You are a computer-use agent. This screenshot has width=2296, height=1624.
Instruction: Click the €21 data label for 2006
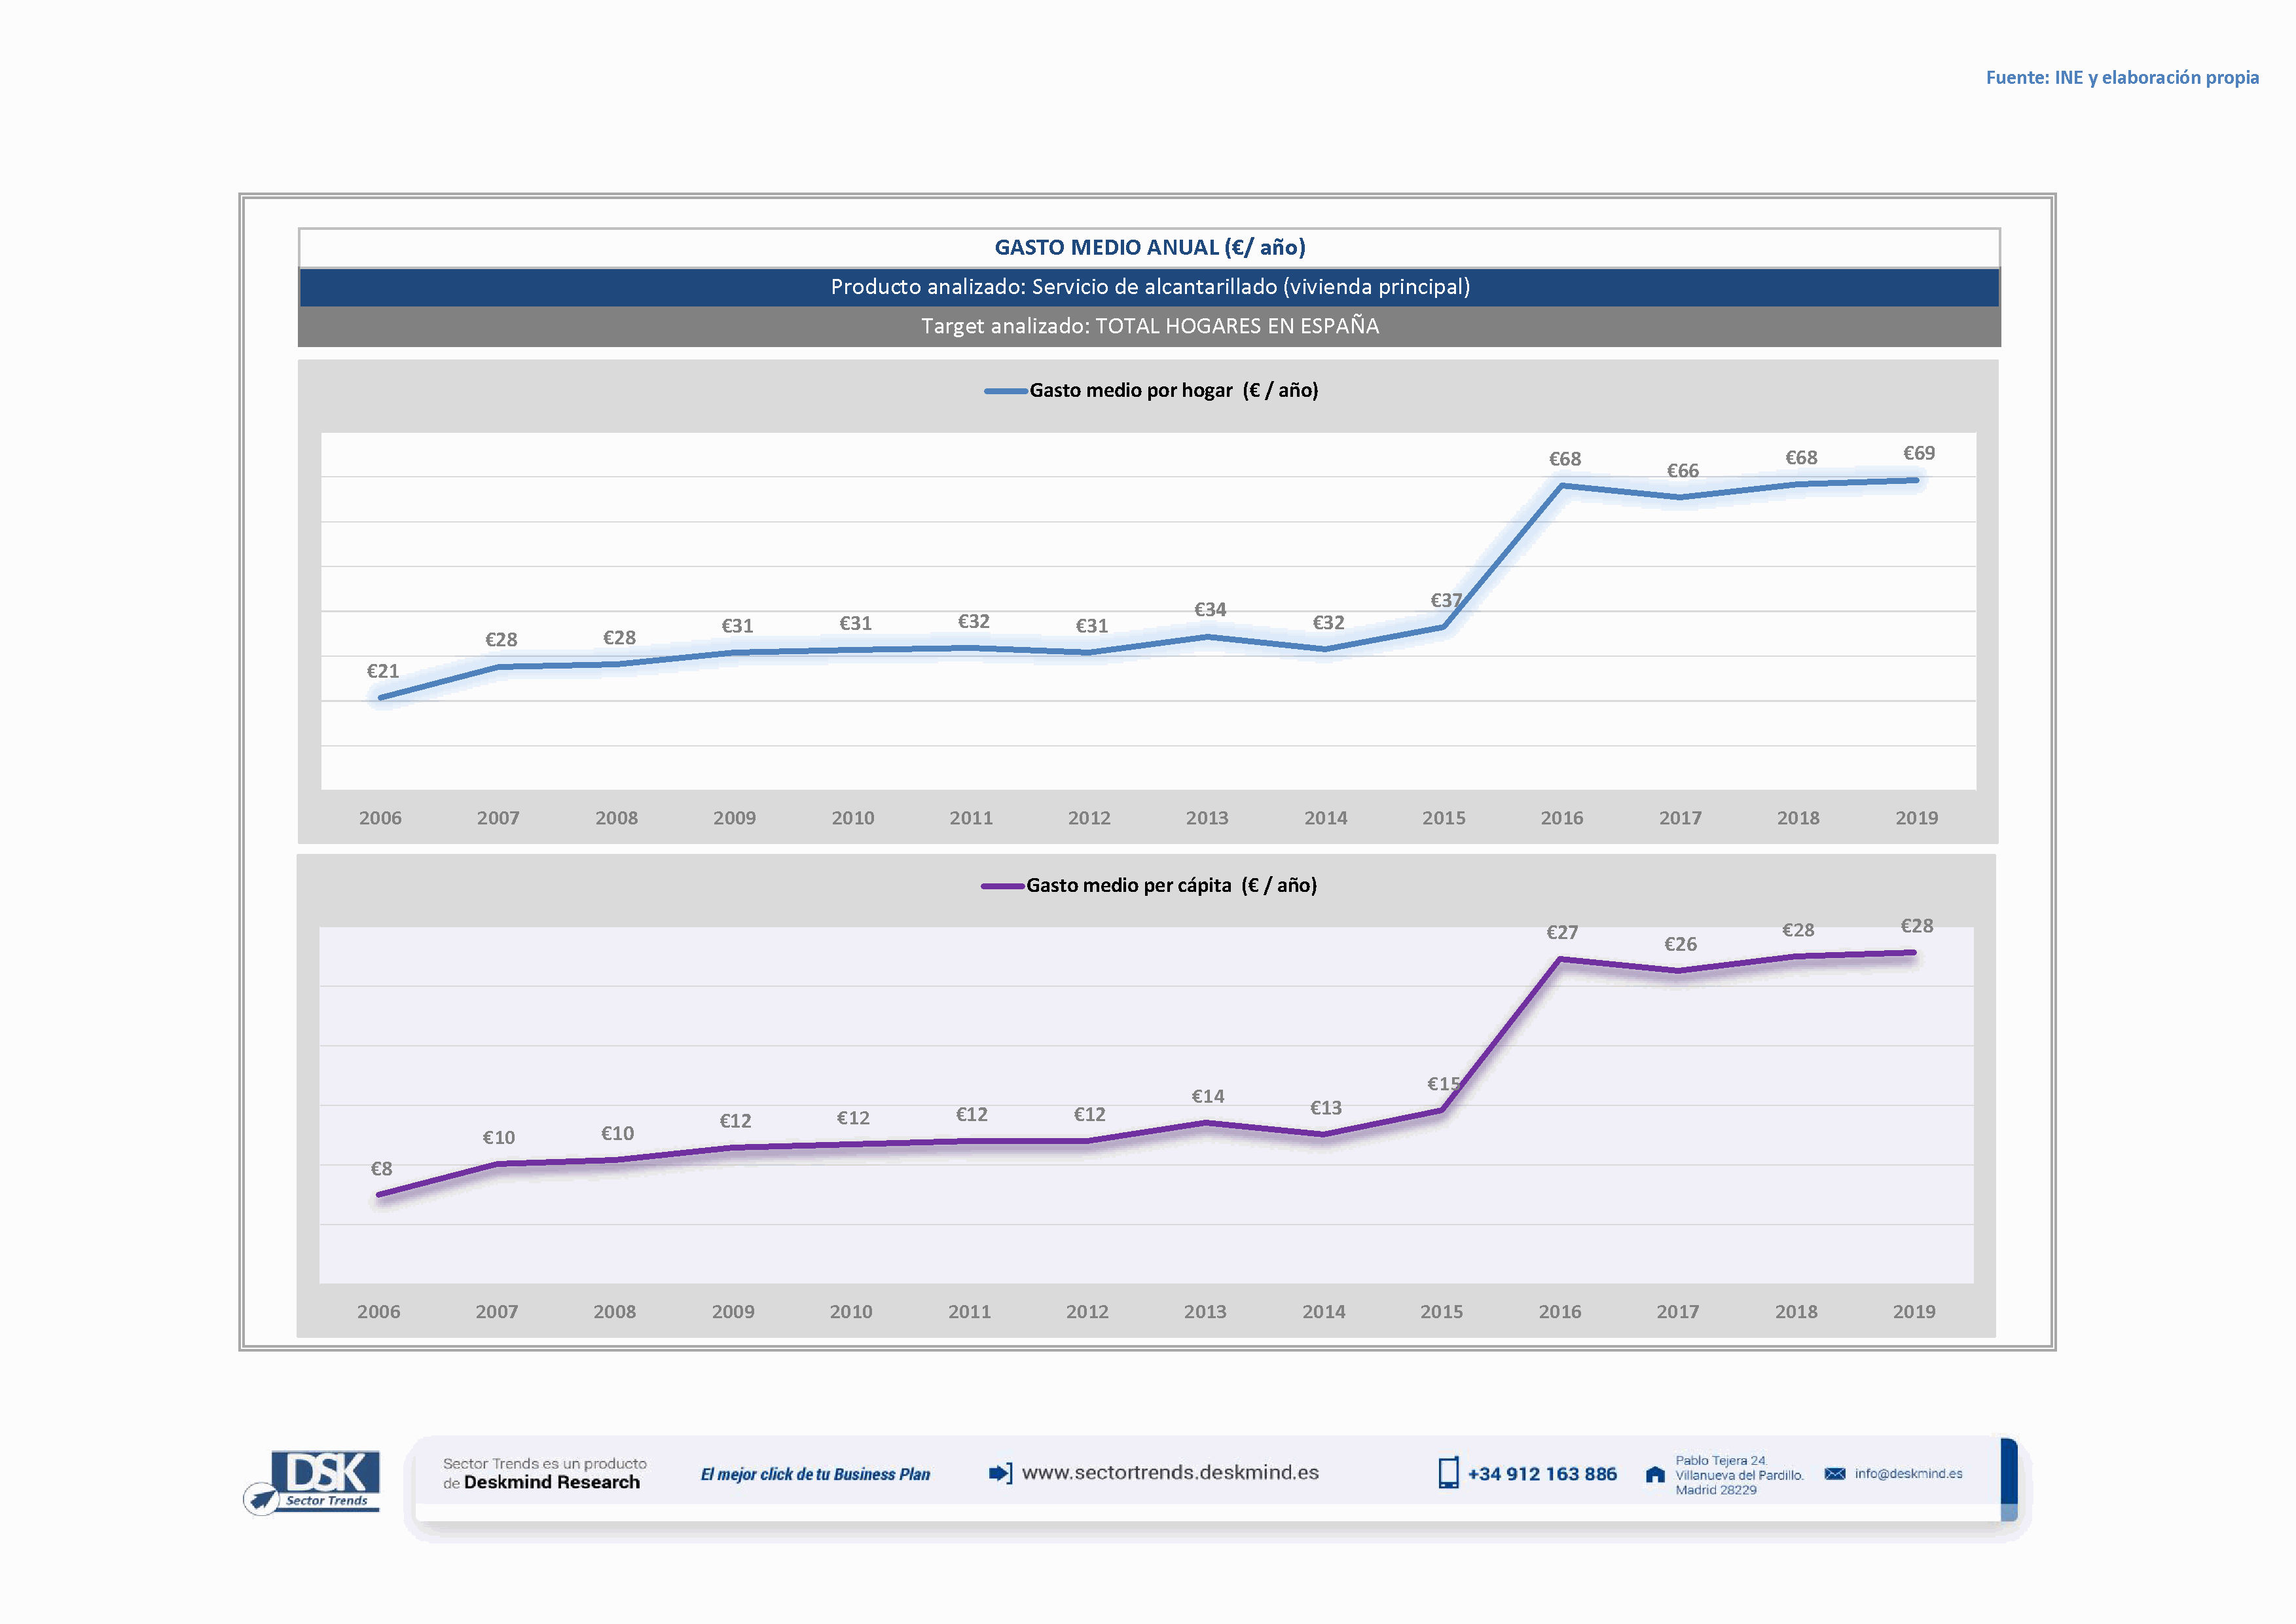(382, 671)
